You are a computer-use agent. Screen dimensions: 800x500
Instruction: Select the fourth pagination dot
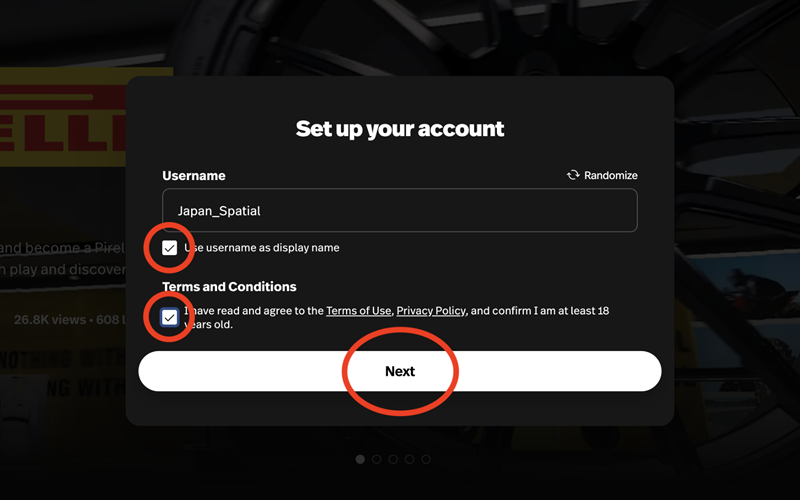click(x=409, y=459)
